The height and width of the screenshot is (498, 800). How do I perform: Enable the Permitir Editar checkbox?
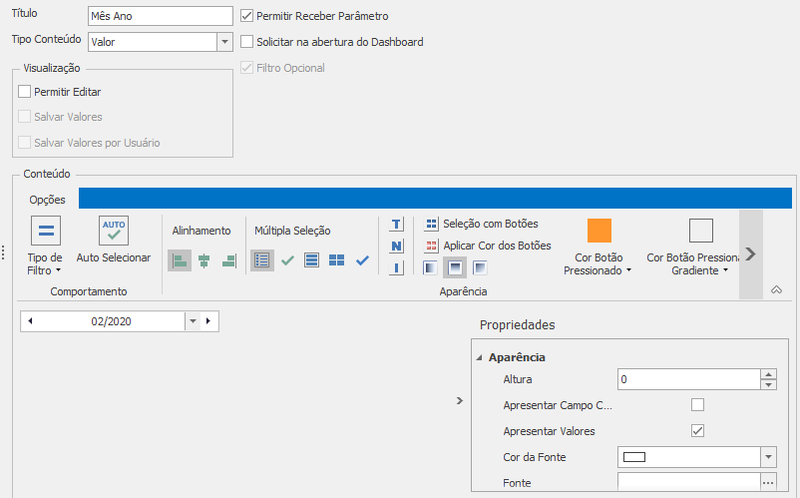click(x=24, y=92)
